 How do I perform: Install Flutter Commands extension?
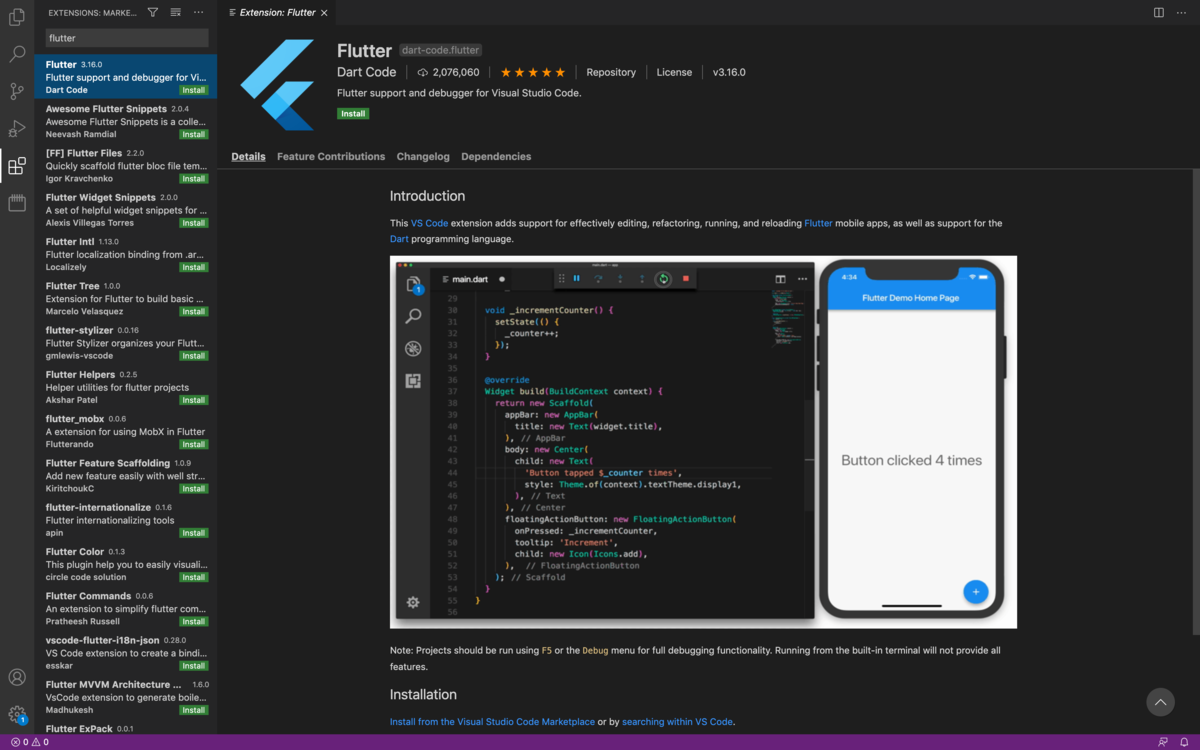pyautogui.click(x=194, y=621)
